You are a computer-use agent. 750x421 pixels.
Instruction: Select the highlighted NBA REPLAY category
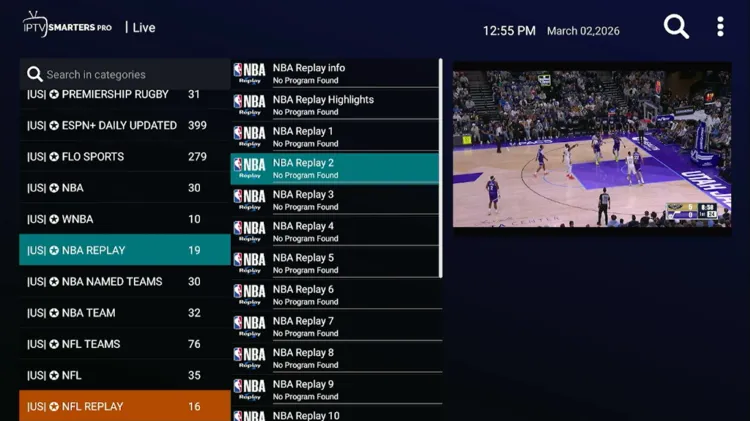125,250
